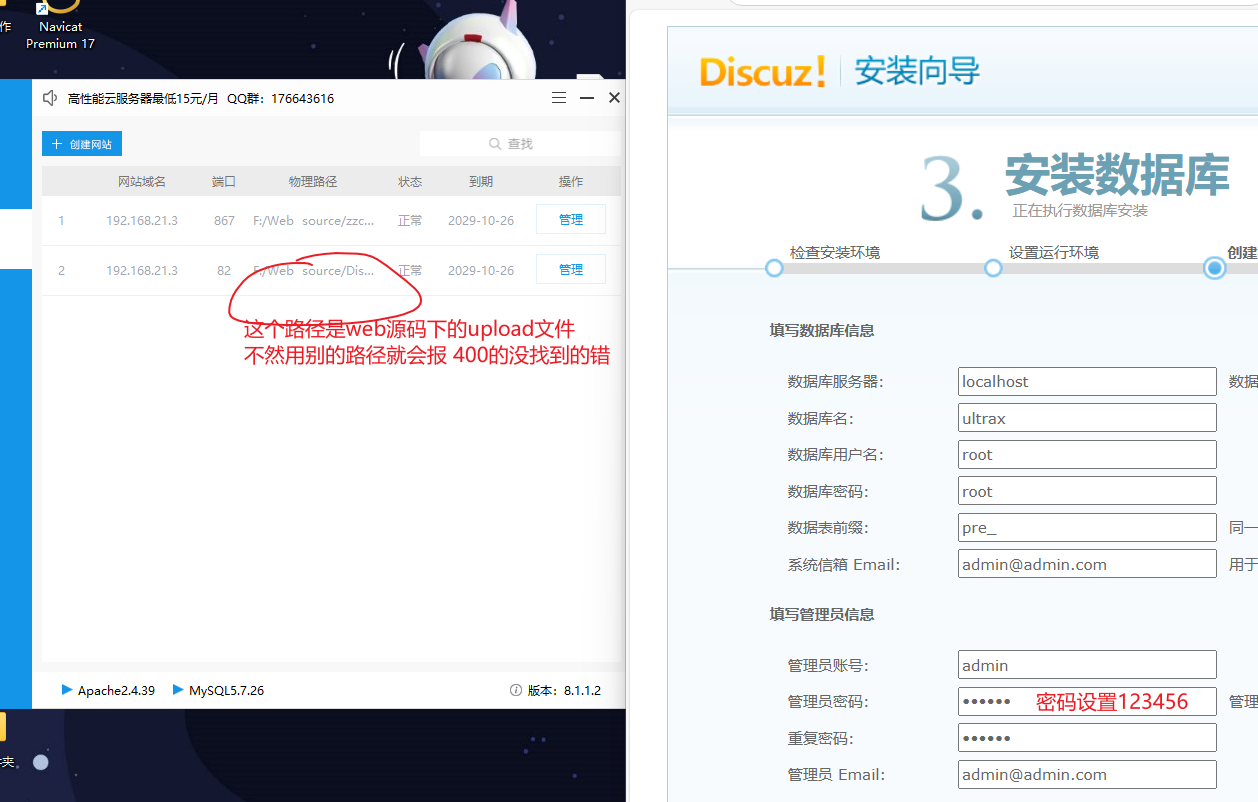Click path F:/Web source/Dis... cell

(313, 271)
